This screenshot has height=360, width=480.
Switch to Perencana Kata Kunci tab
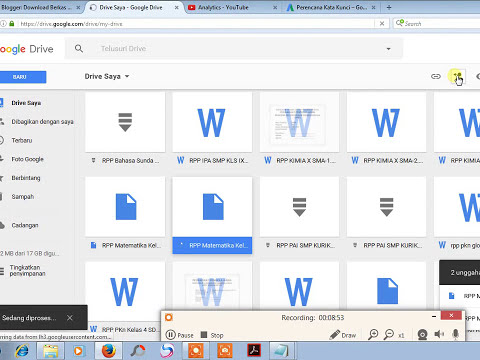332,7
